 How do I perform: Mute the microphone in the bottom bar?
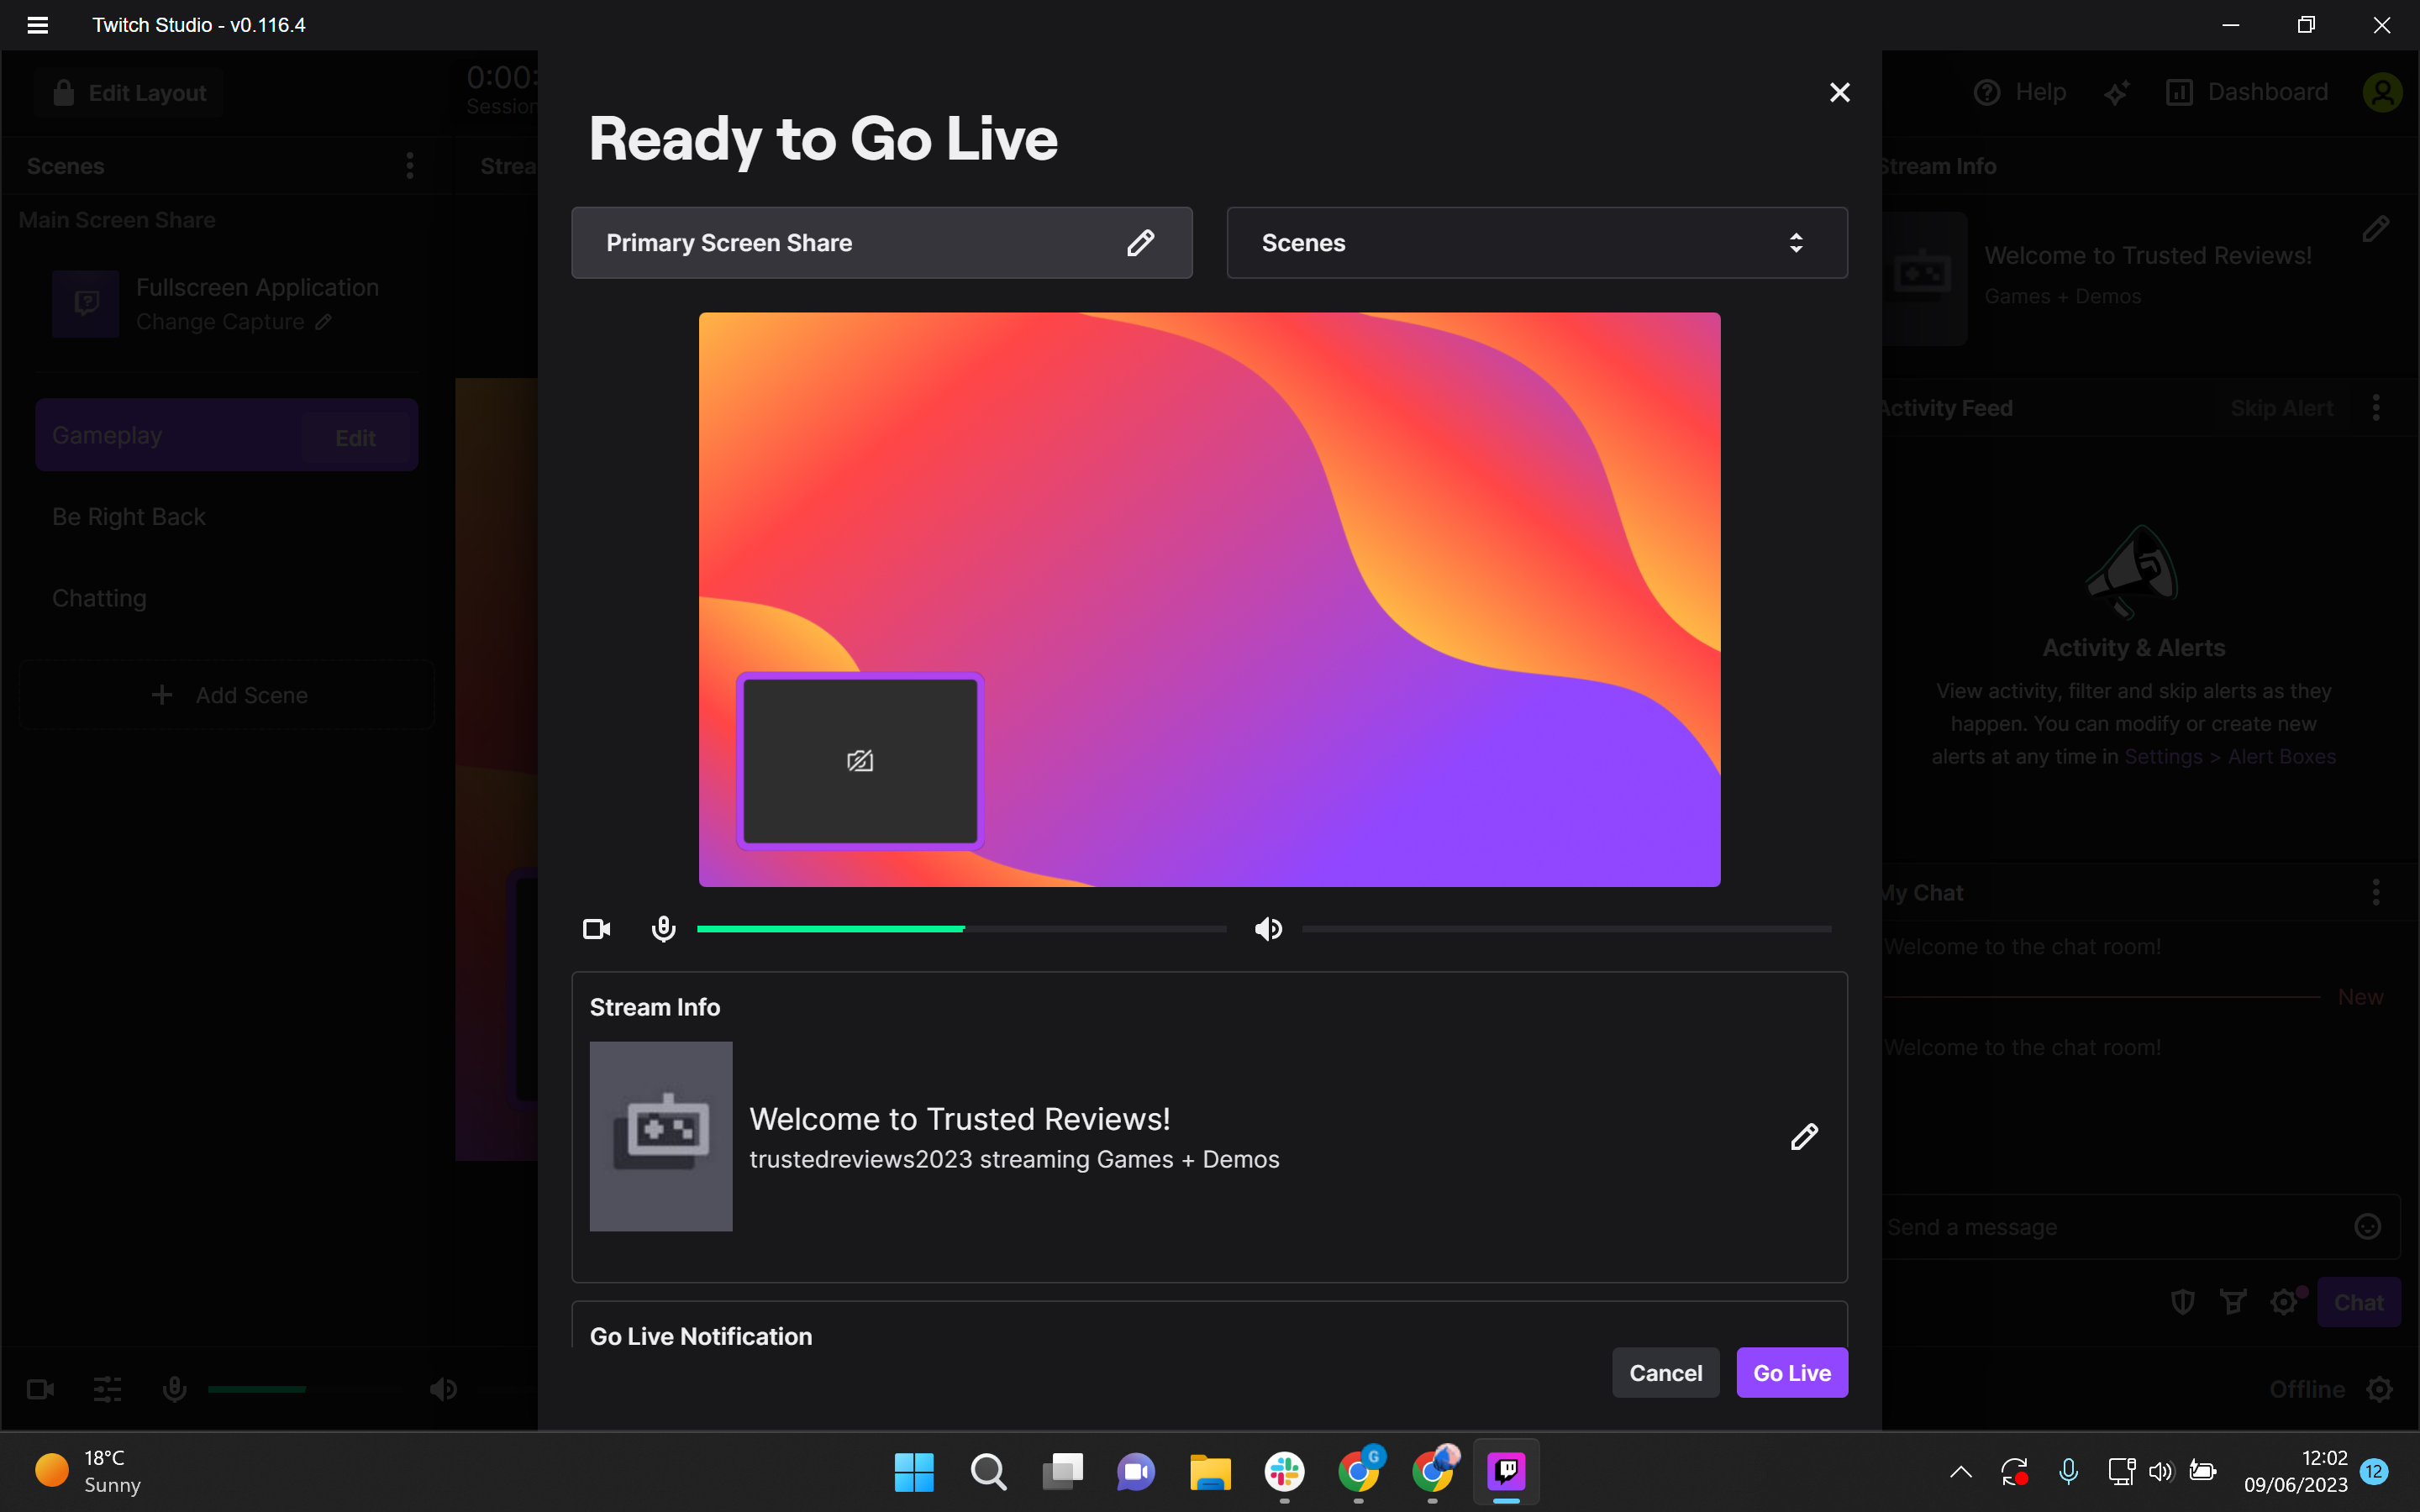tap(174, 1390)
